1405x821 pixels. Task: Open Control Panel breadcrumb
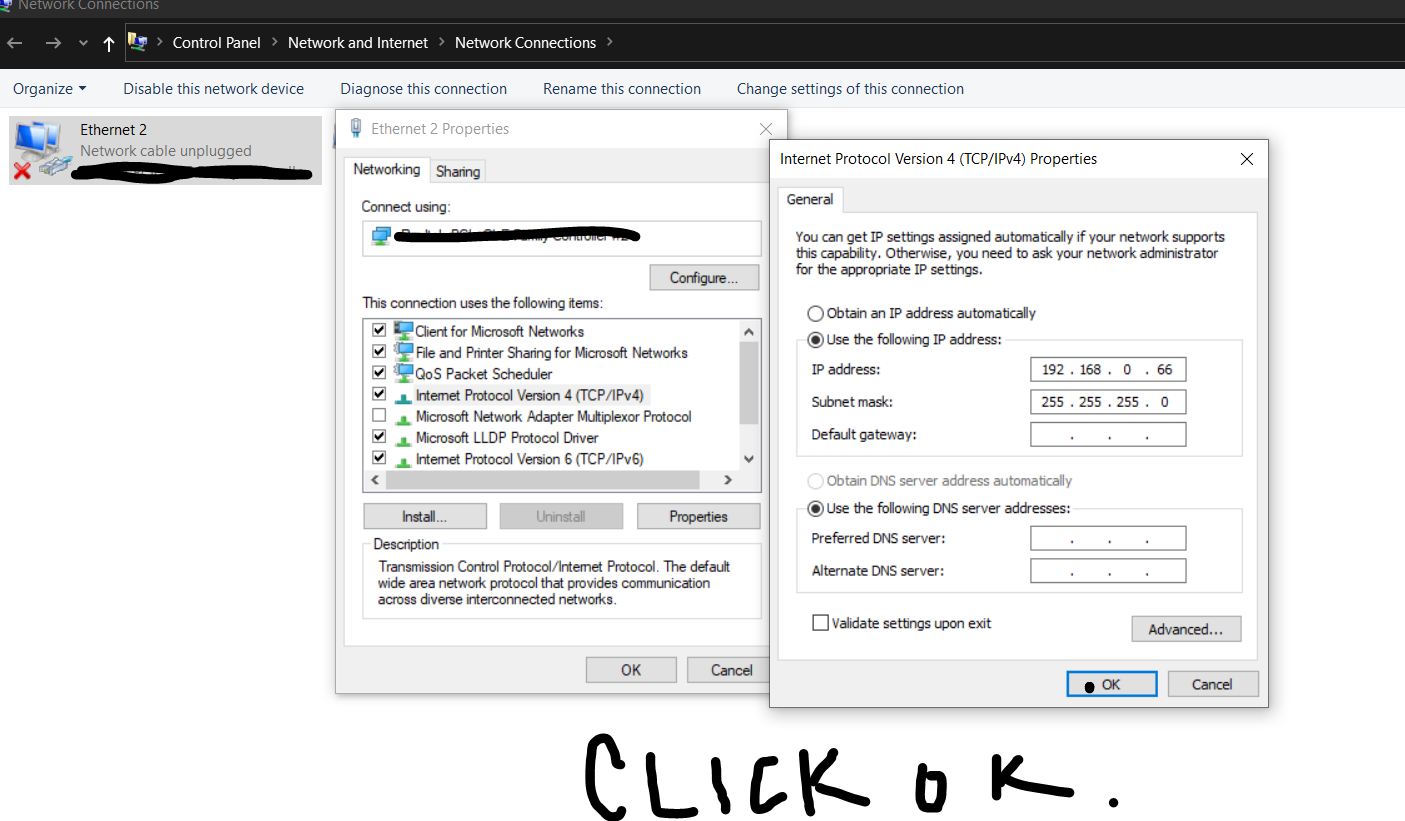point(216,43)
